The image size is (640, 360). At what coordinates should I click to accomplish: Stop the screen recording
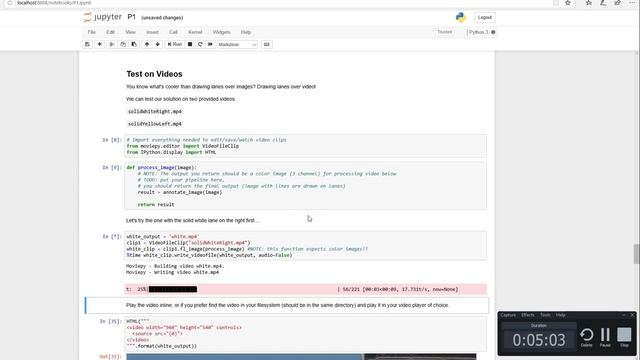(x=624, y=338)
